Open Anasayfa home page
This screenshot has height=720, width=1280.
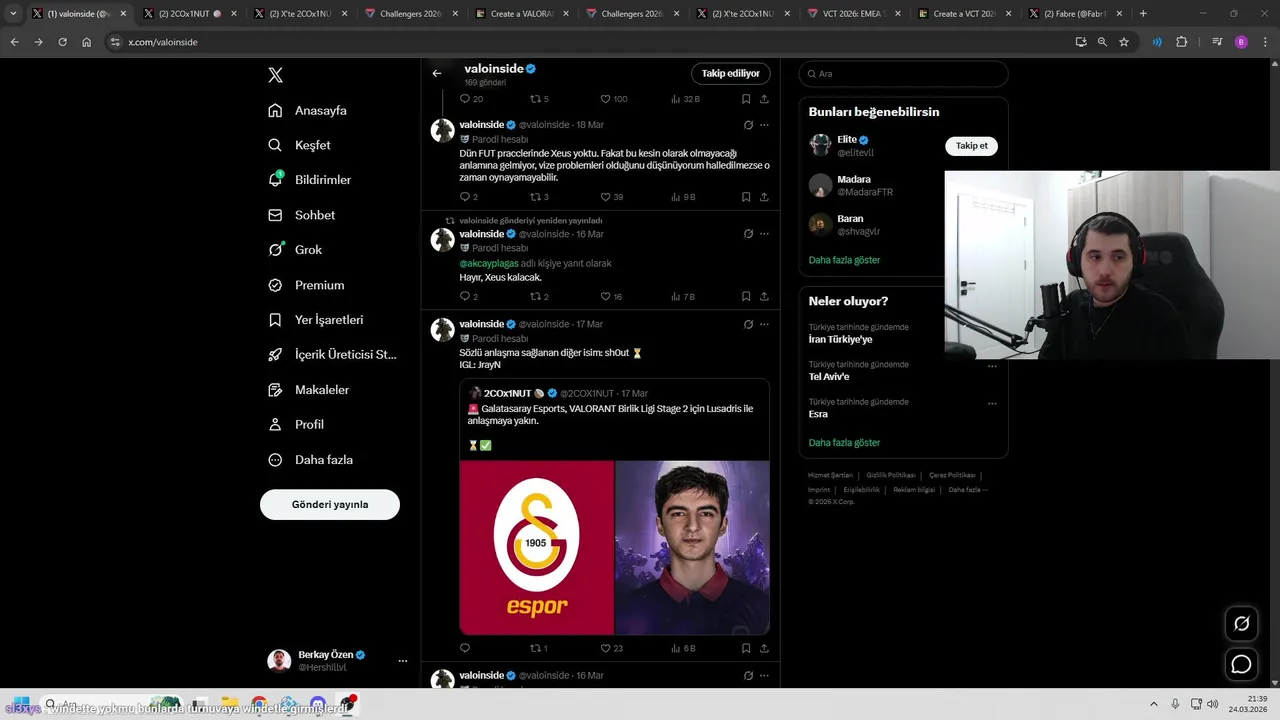[x=308, y=110]
